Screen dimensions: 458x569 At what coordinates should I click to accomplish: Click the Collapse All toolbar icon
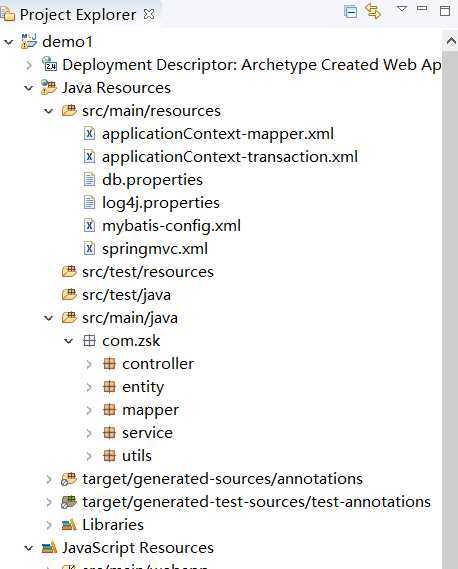pyautogui.click(x=351, y=12)
